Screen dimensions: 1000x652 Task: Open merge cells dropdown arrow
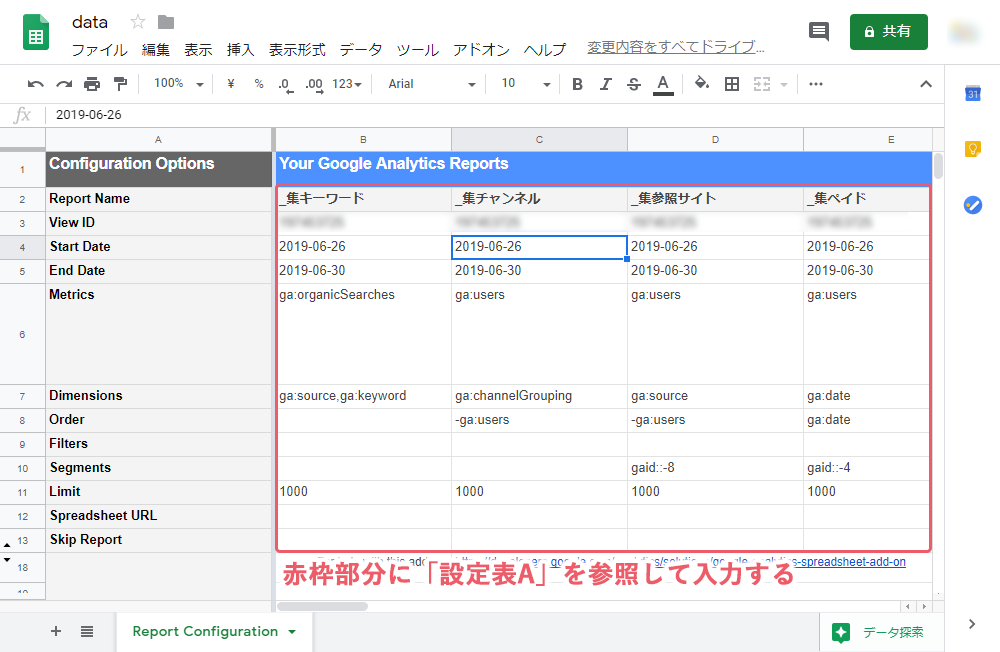tap(784, 84)
